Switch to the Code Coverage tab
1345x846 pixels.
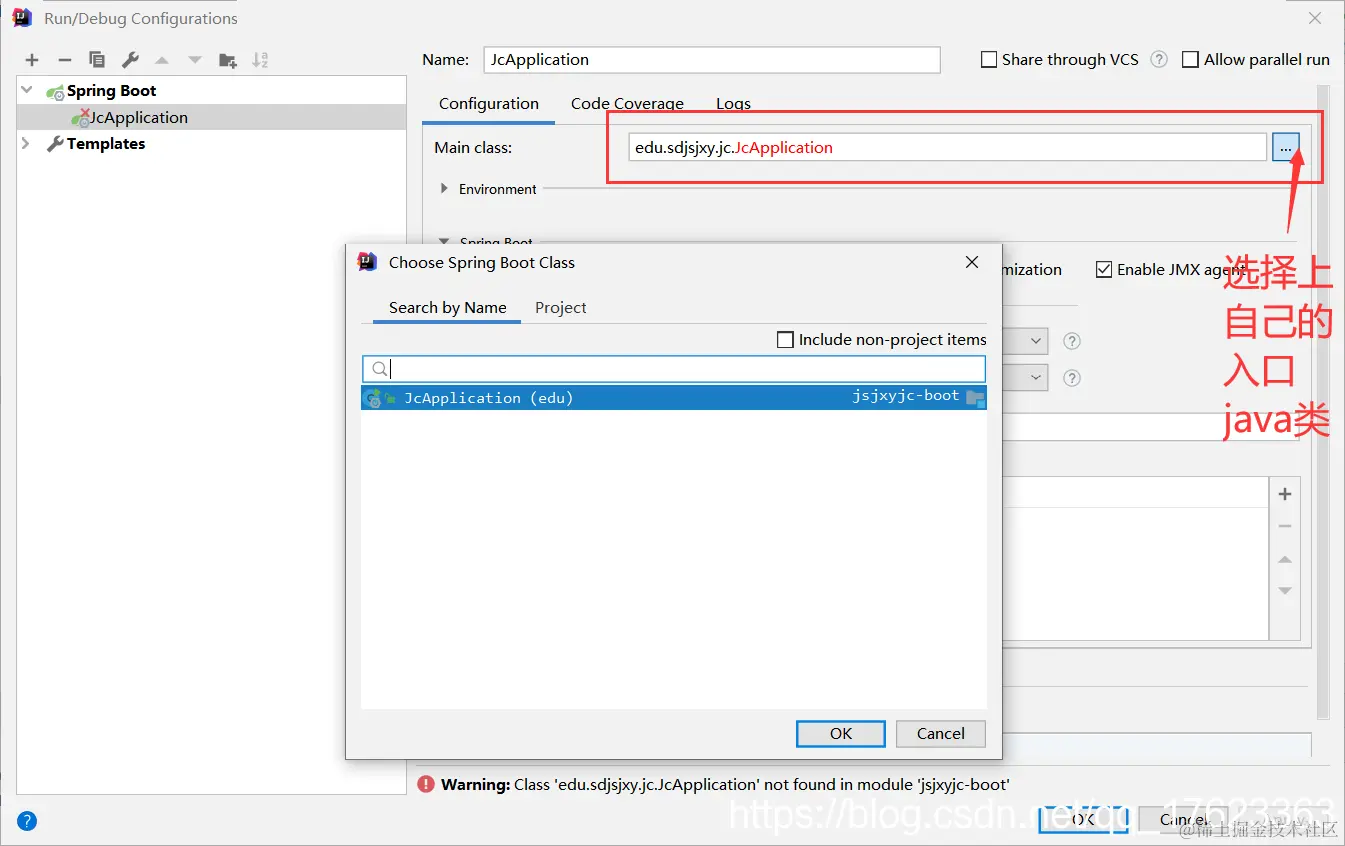pos(627,104)
